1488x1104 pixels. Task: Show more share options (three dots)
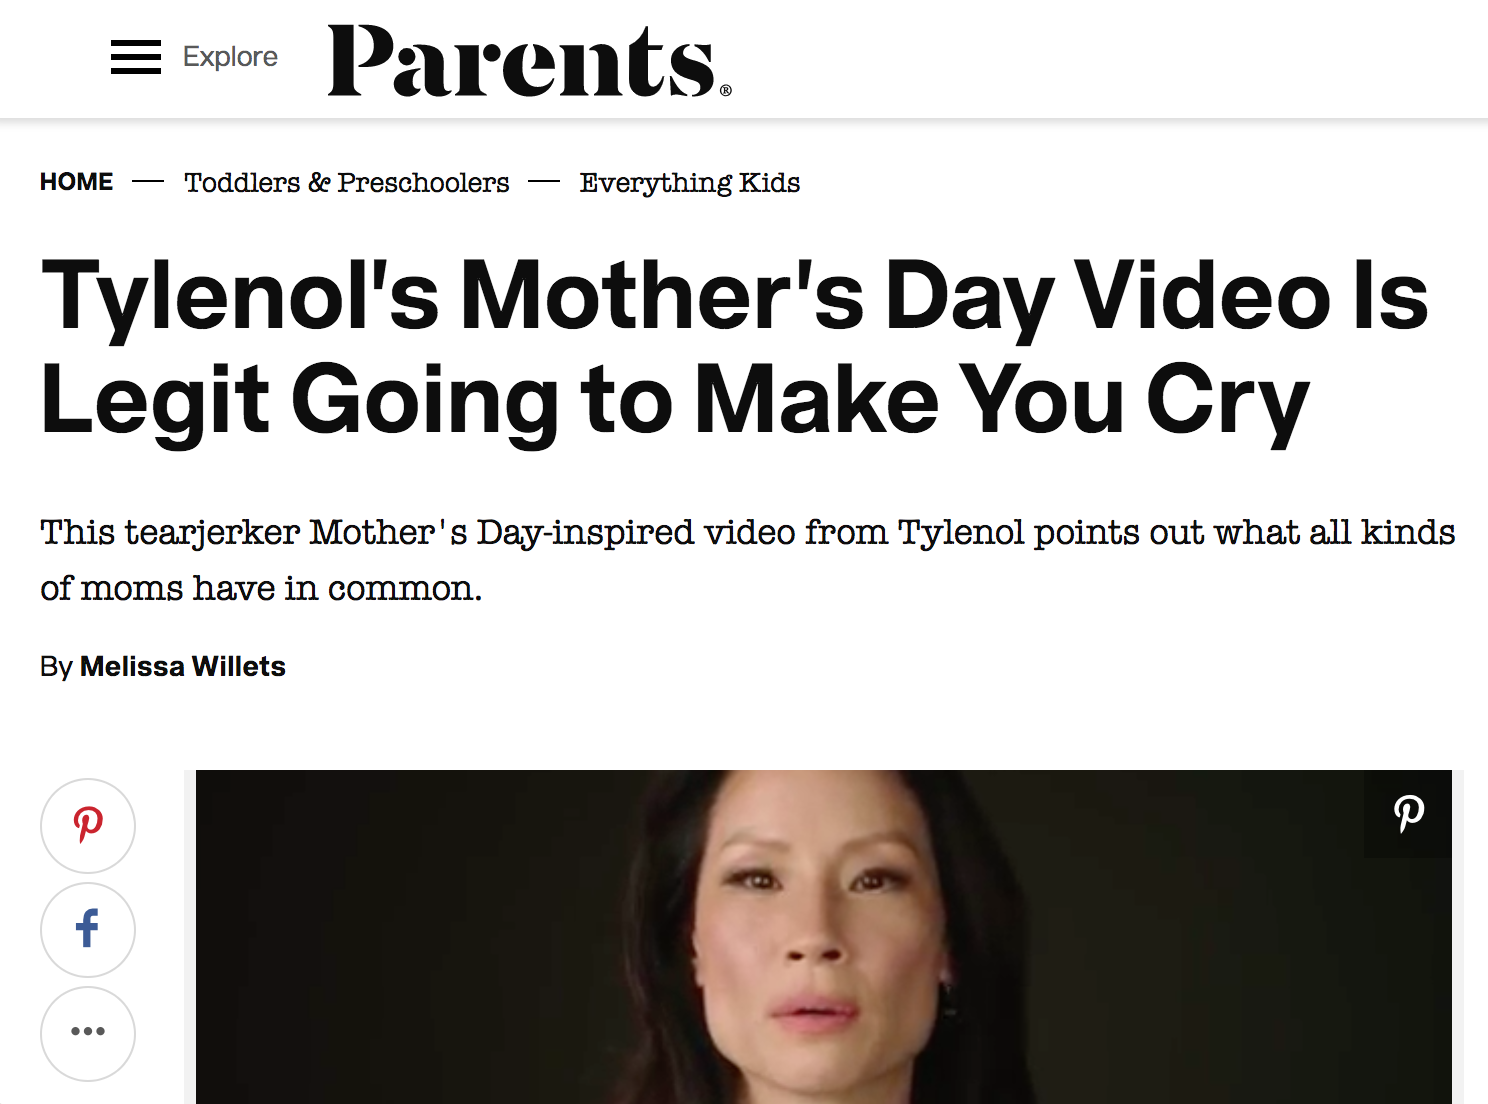(88, 1032)
